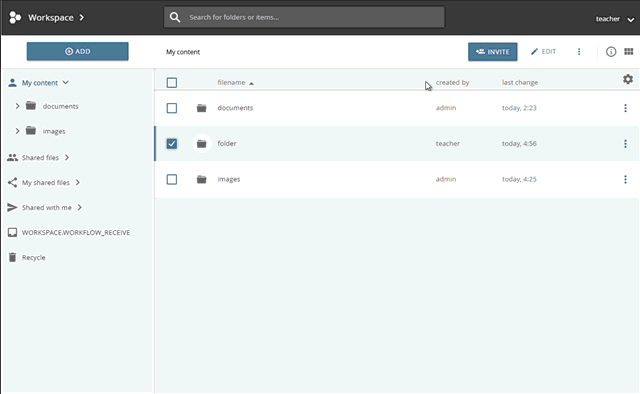Open the Recycle section

coord(33,258)
